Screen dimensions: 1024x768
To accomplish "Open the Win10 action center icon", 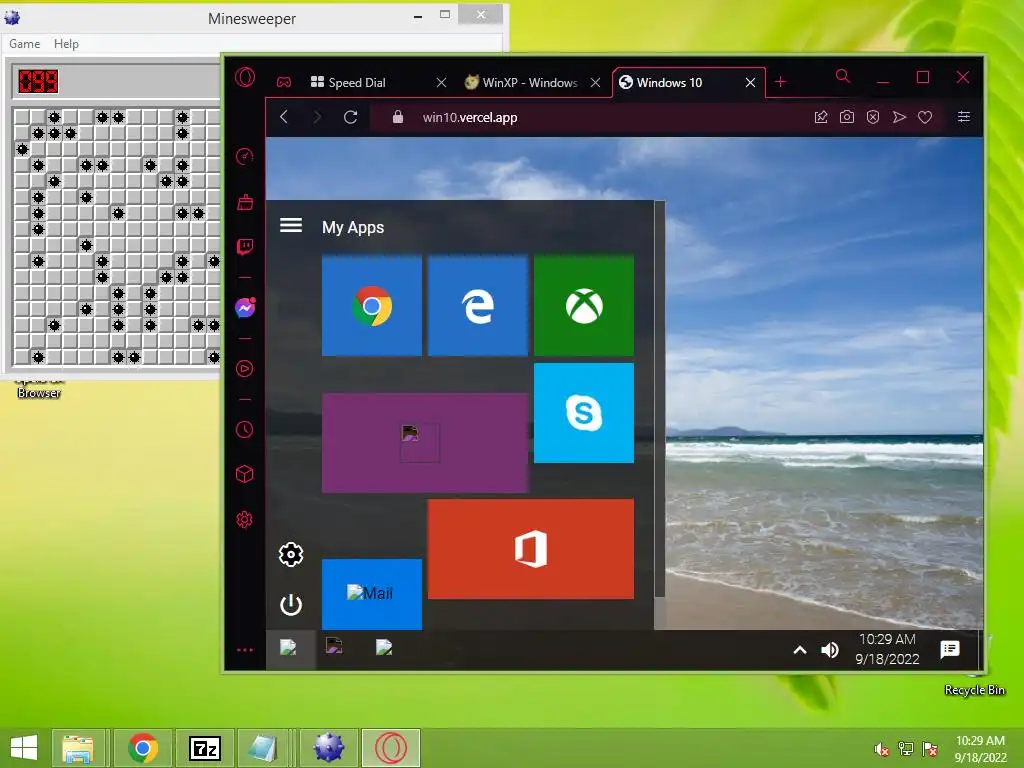I will [950, 649].
